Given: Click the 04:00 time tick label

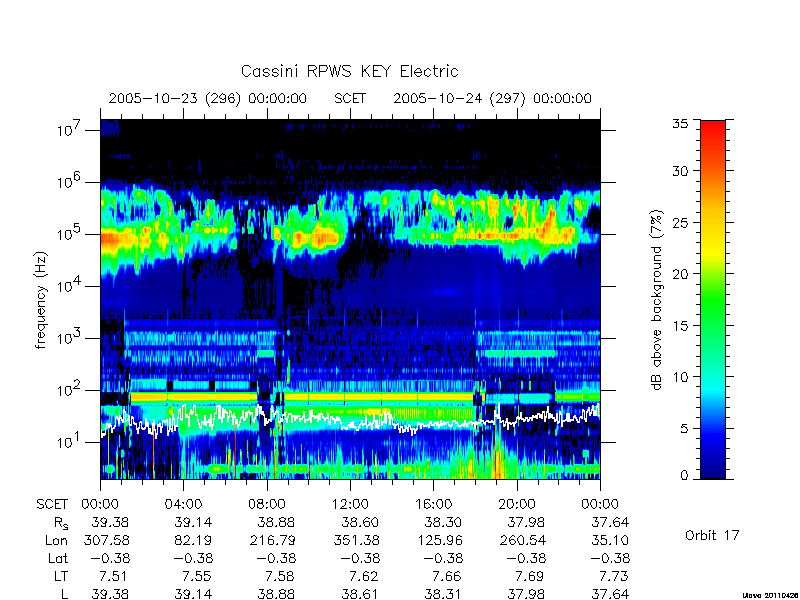Looking at the screenshot, I should click(x=183, y=504).
